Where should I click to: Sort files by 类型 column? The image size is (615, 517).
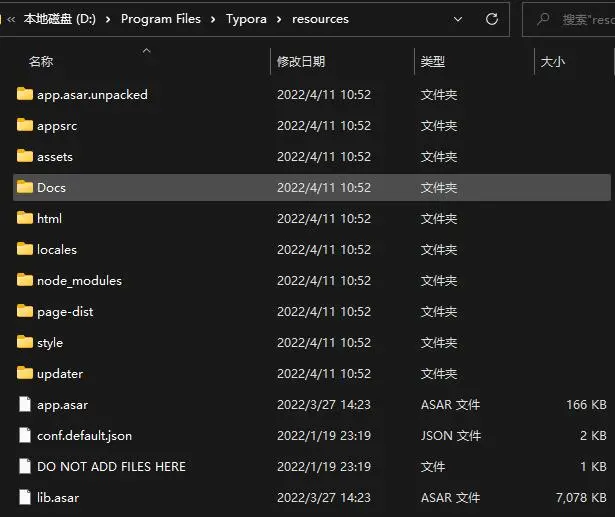(x=433, y=62)
